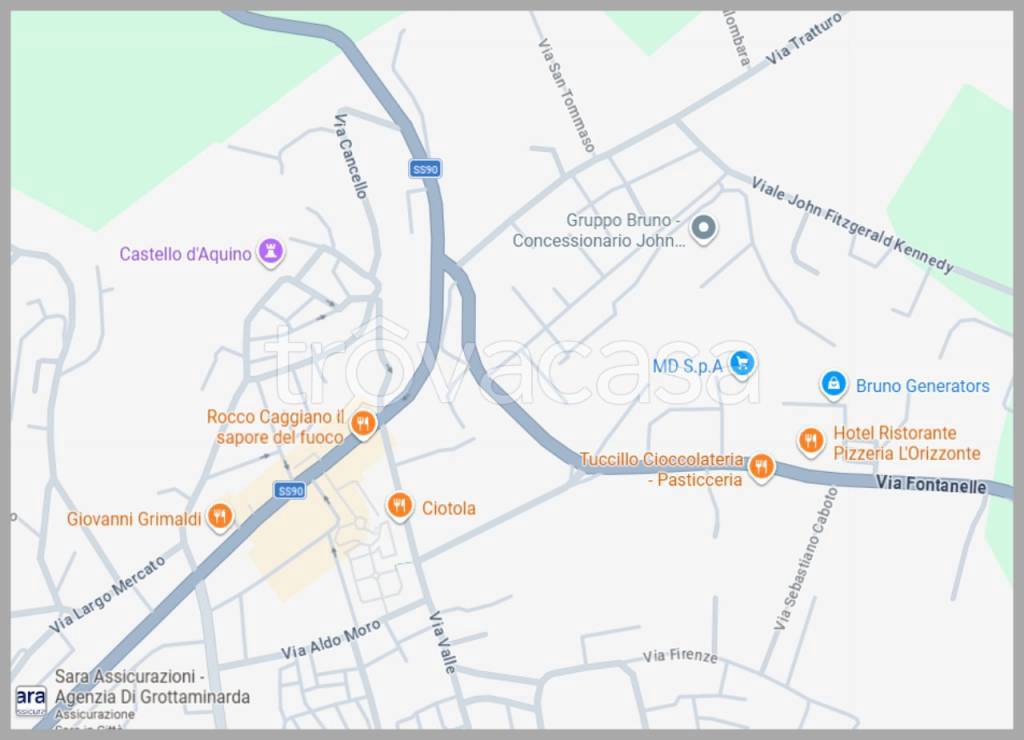Click the MD S.p.A shopping cart marker

pos(741,363)
